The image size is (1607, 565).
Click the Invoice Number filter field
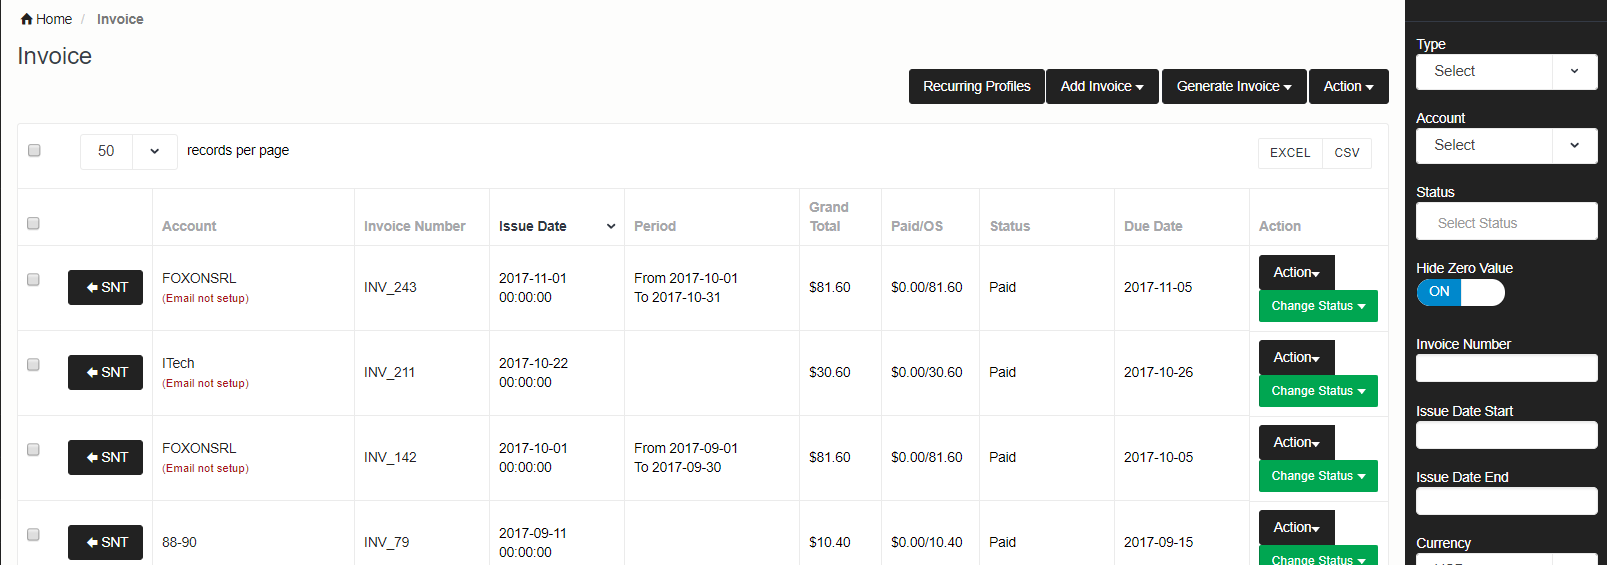click(1506, 368)
